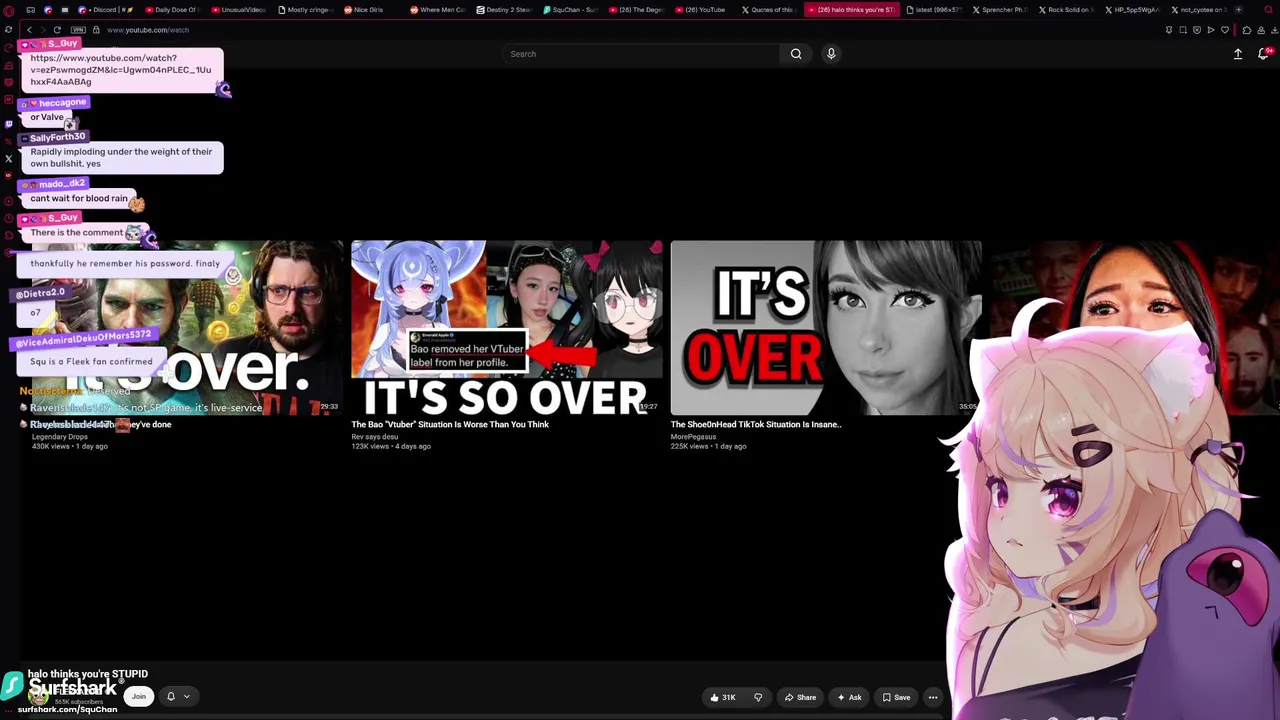1280x720 pixels.
Task: Open the more actions three-dot menu
Action: (x=933, y=697)
